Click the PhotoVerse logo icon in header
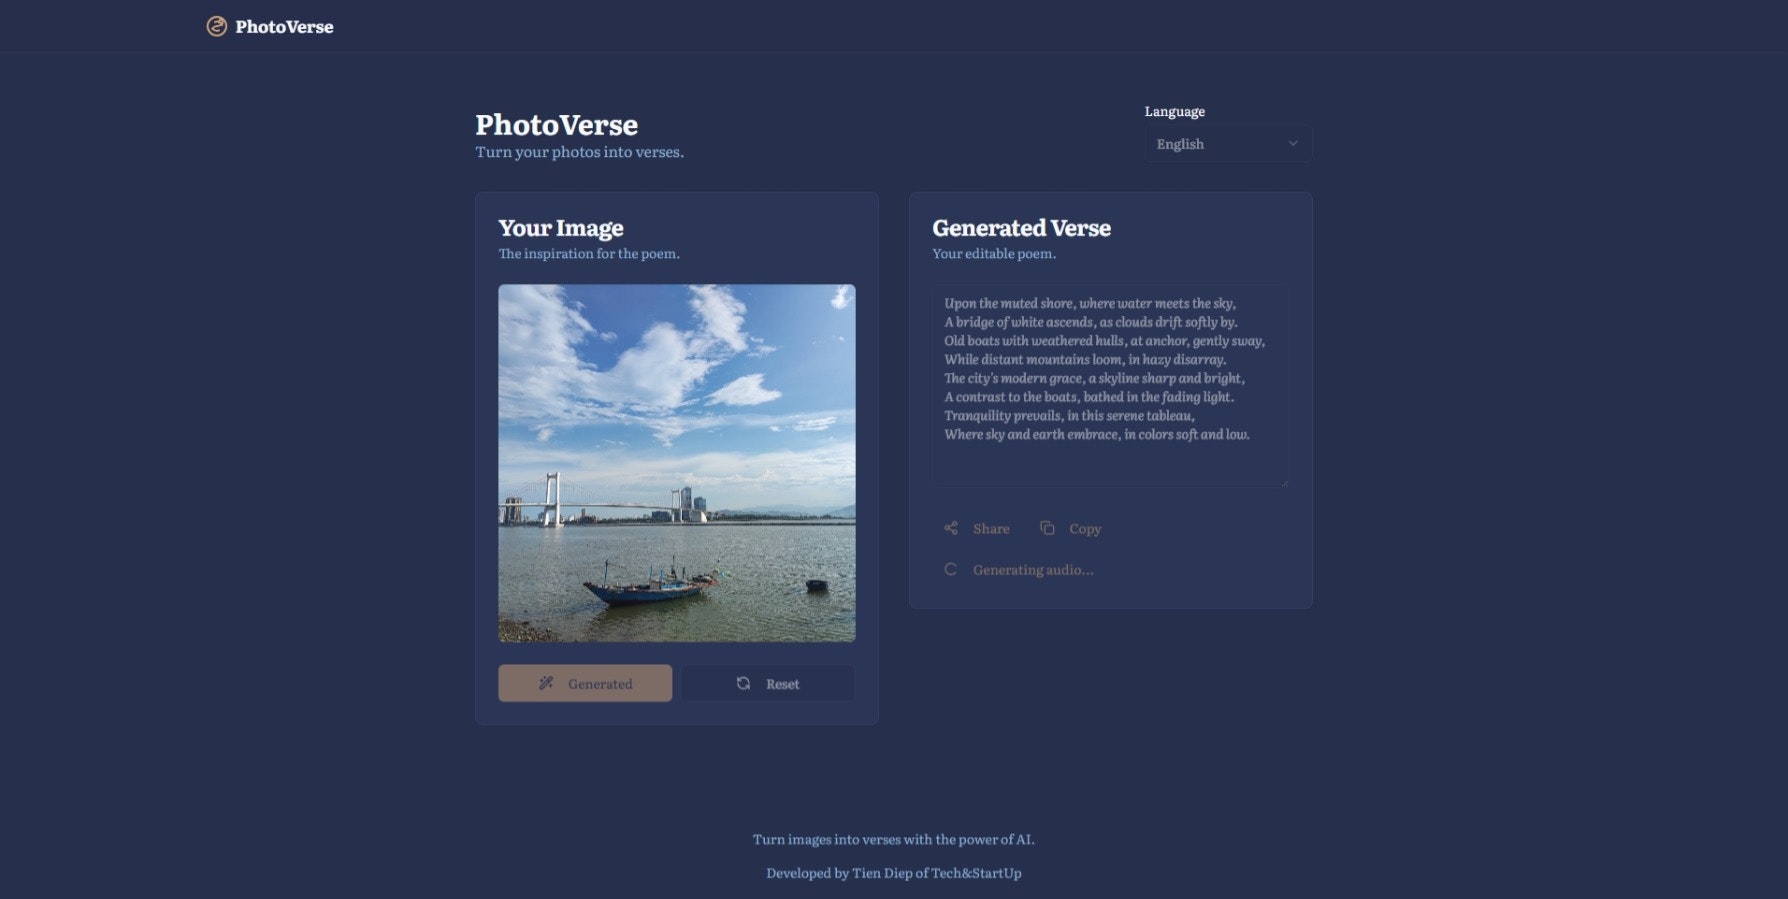The image size is (1788, 899). coord(216,26)
